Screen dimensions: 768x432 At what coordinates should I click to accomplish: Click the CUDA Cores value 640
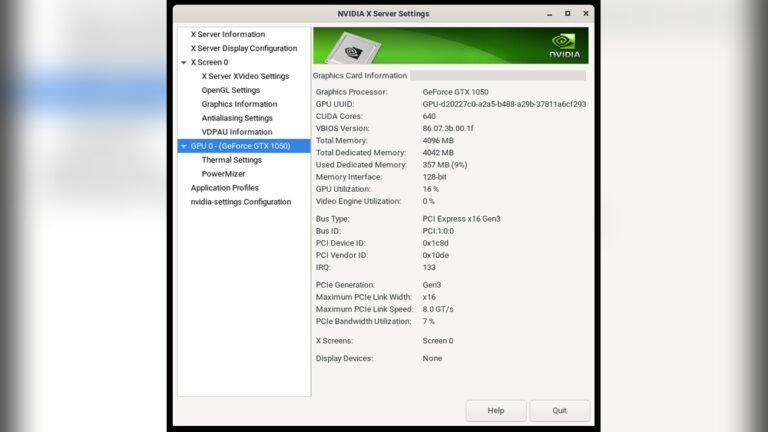[429, 116]
